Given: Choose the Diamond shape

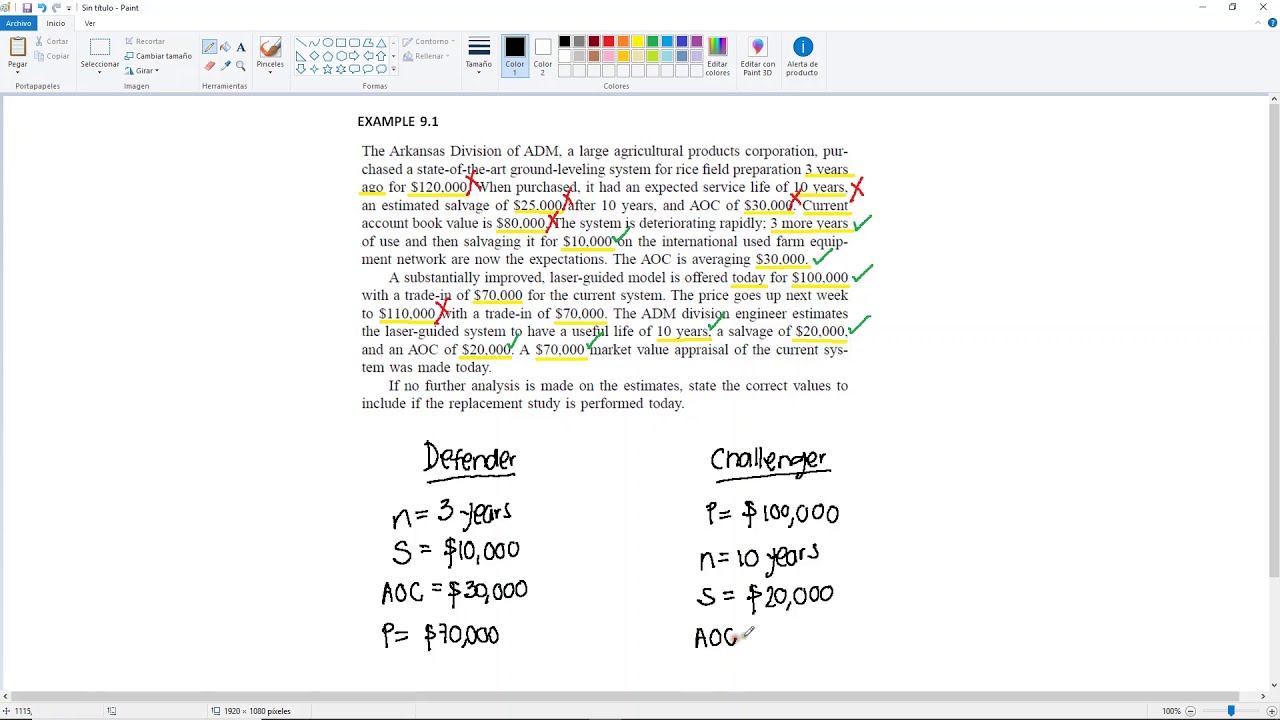Looking at the screenshot, I should point(314,56).
